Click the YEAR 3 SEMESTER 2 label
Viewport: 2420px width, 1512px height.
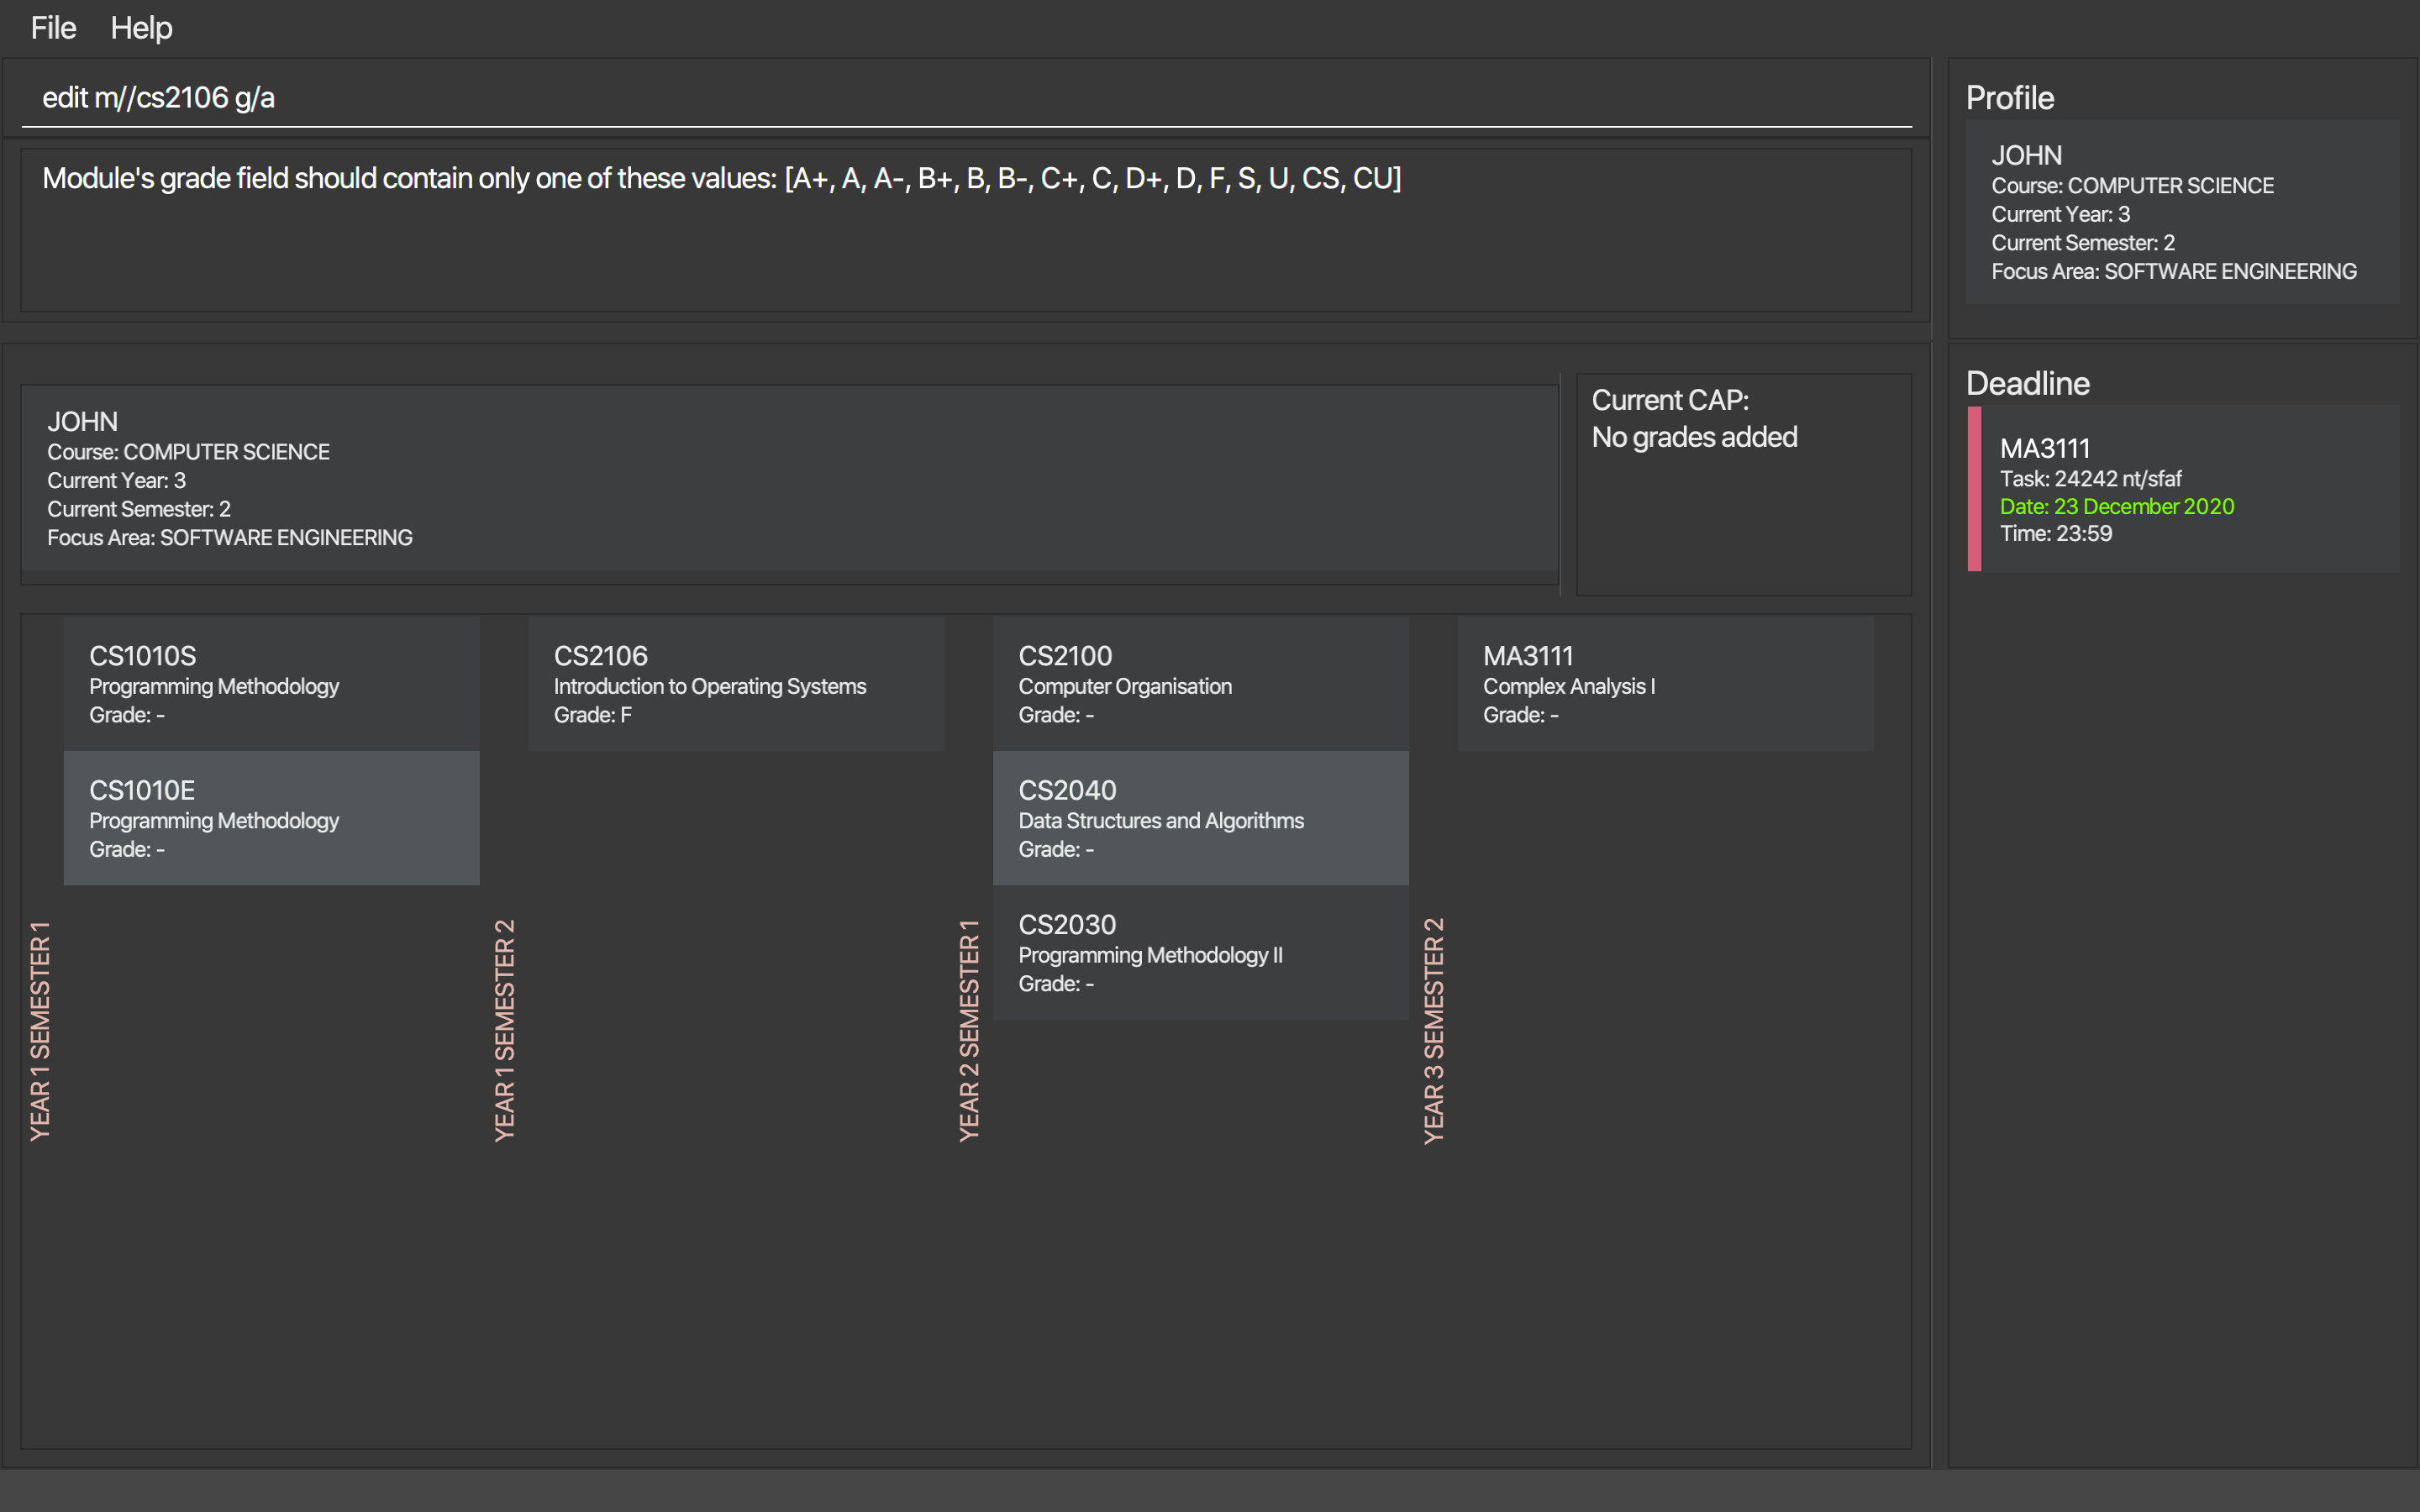pos(1434,1030)
